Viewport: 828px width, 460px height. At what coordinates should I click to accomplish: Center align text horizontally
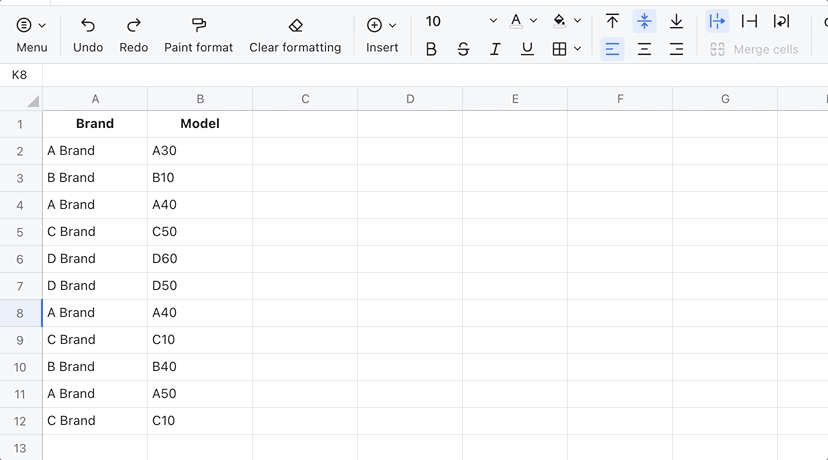[644, 49]
